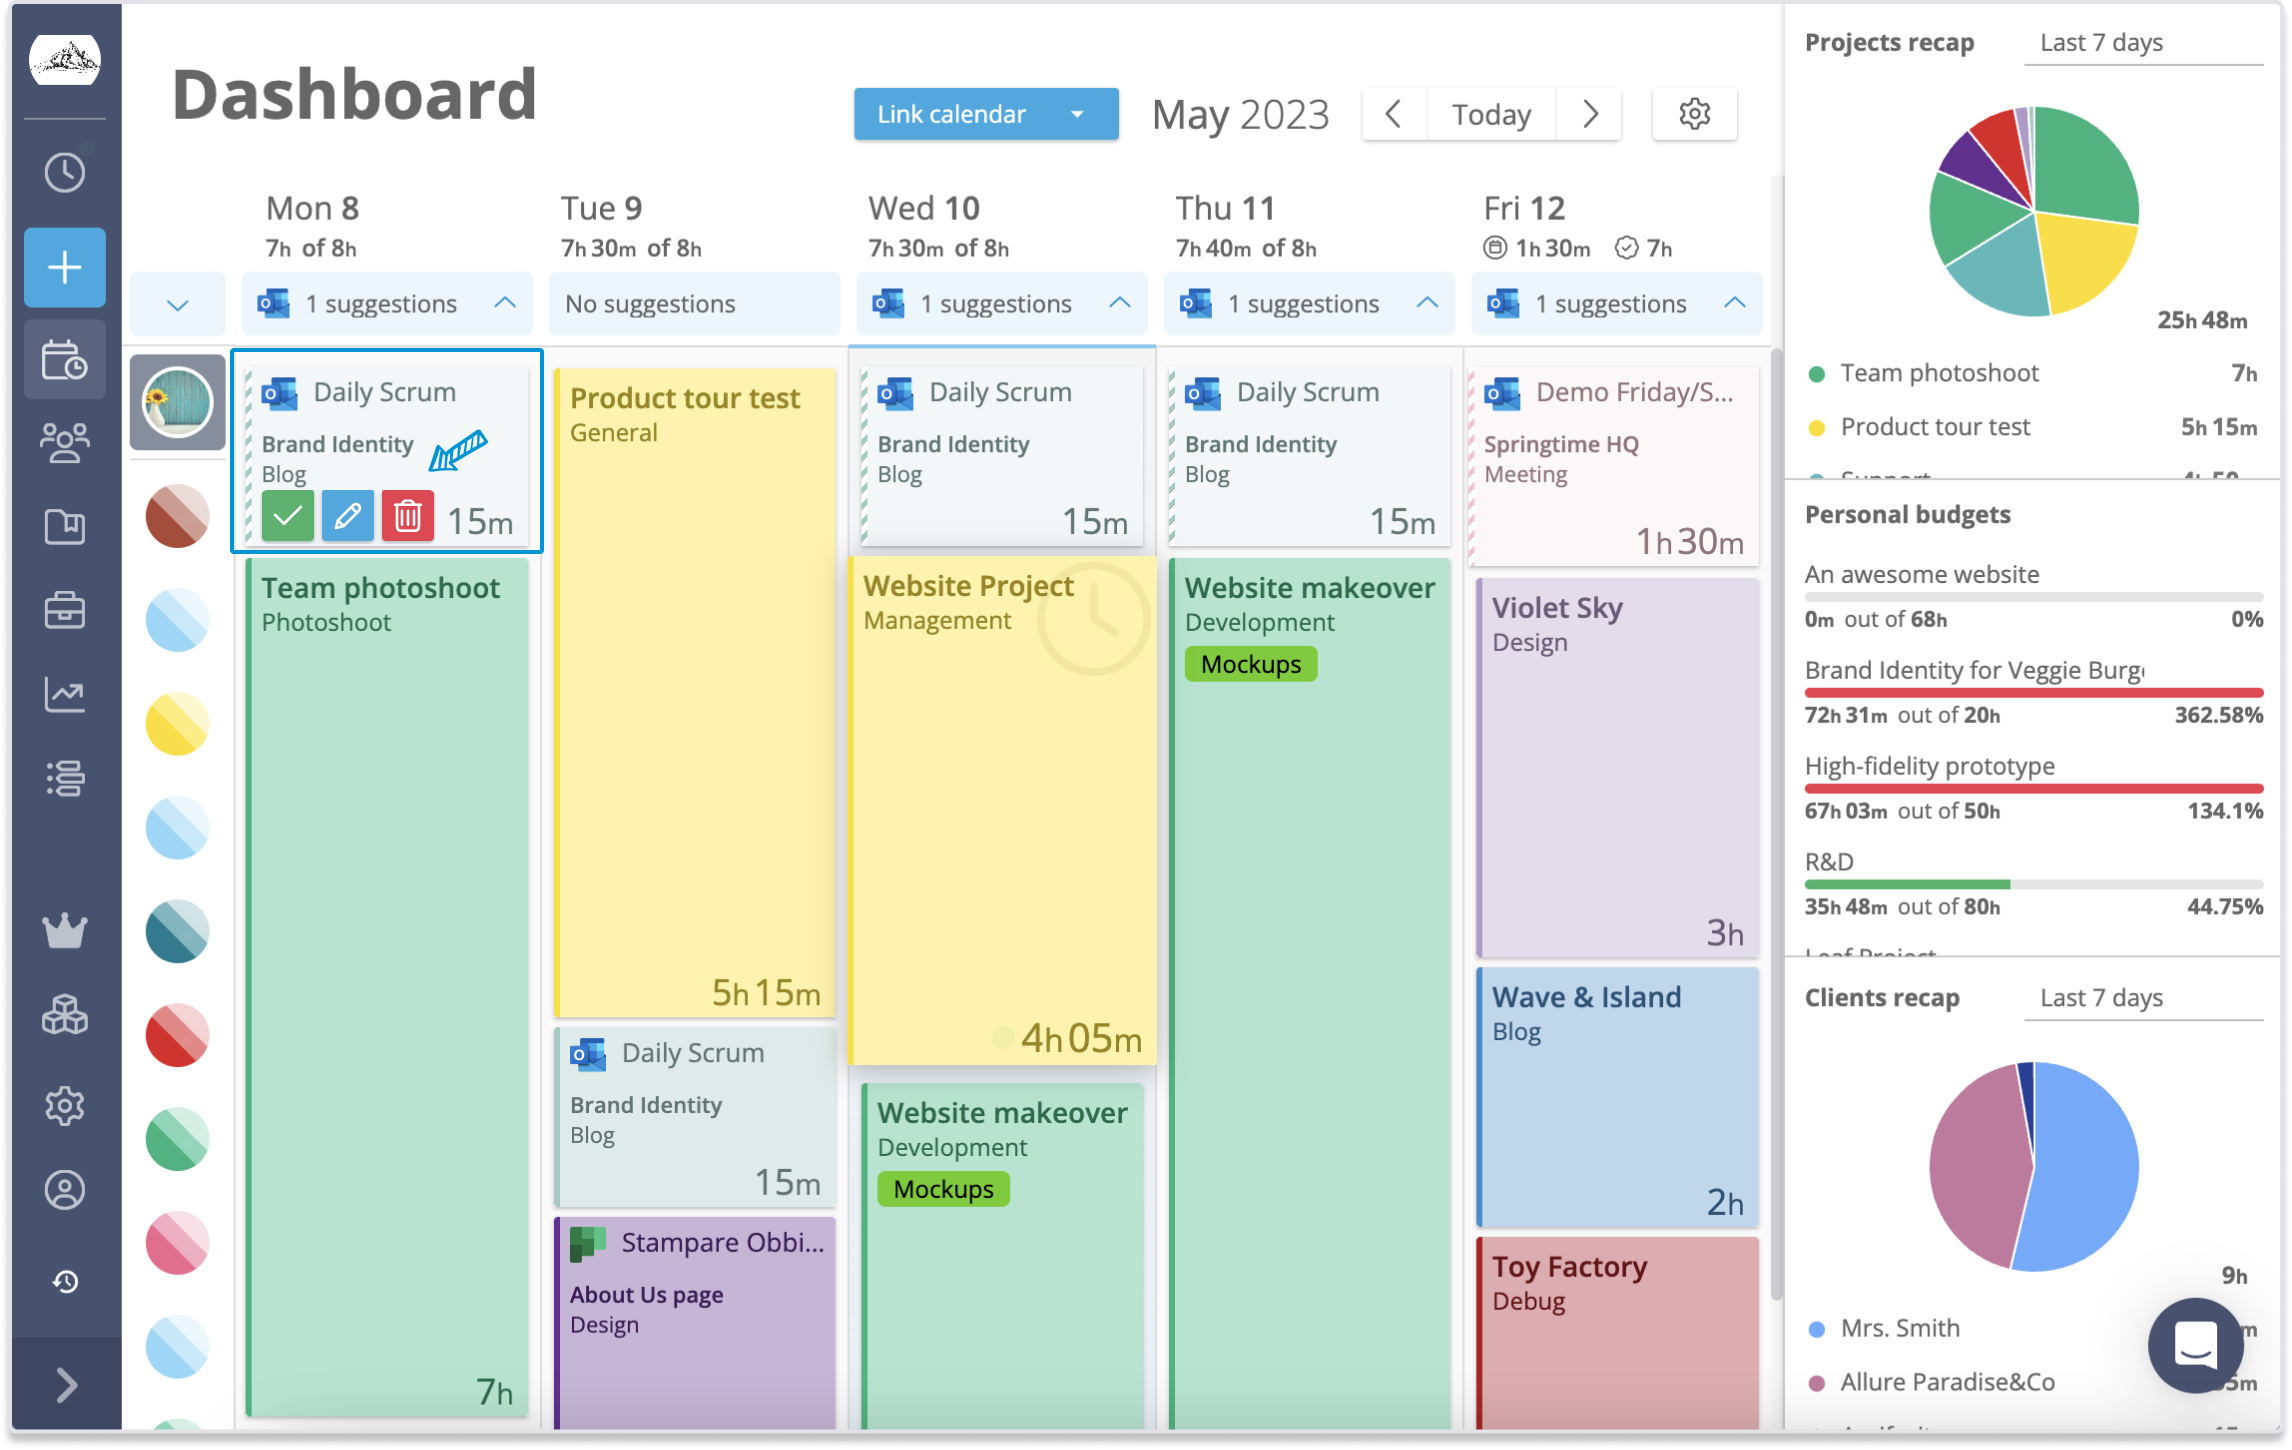This screenshot has width=2292, height=1450.
Task: Expand the sidebar with bottom arrow
Action: click(x=65, y=1385)
